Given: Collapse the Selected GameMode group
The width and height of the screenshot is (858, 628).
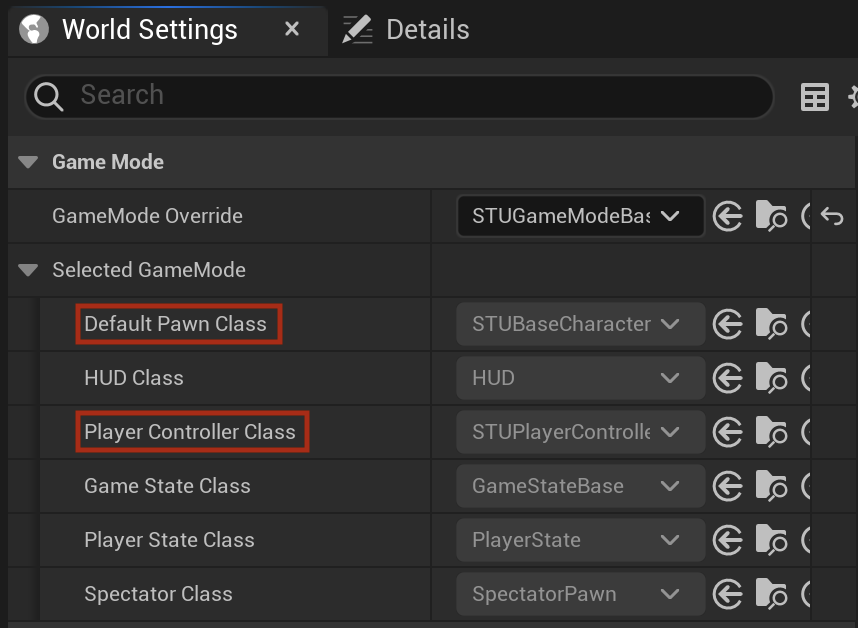Looking at the screenshot, I should coord(28,270).
